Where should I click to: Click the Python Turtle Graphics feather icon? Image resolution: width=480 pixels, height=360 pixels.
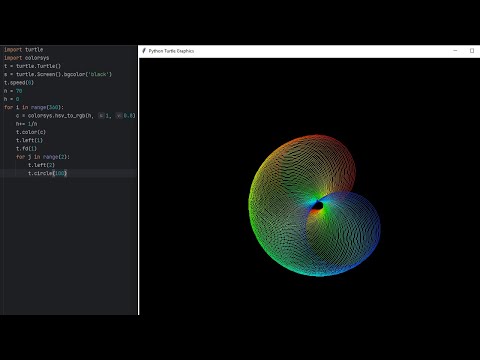coord(144,51)
